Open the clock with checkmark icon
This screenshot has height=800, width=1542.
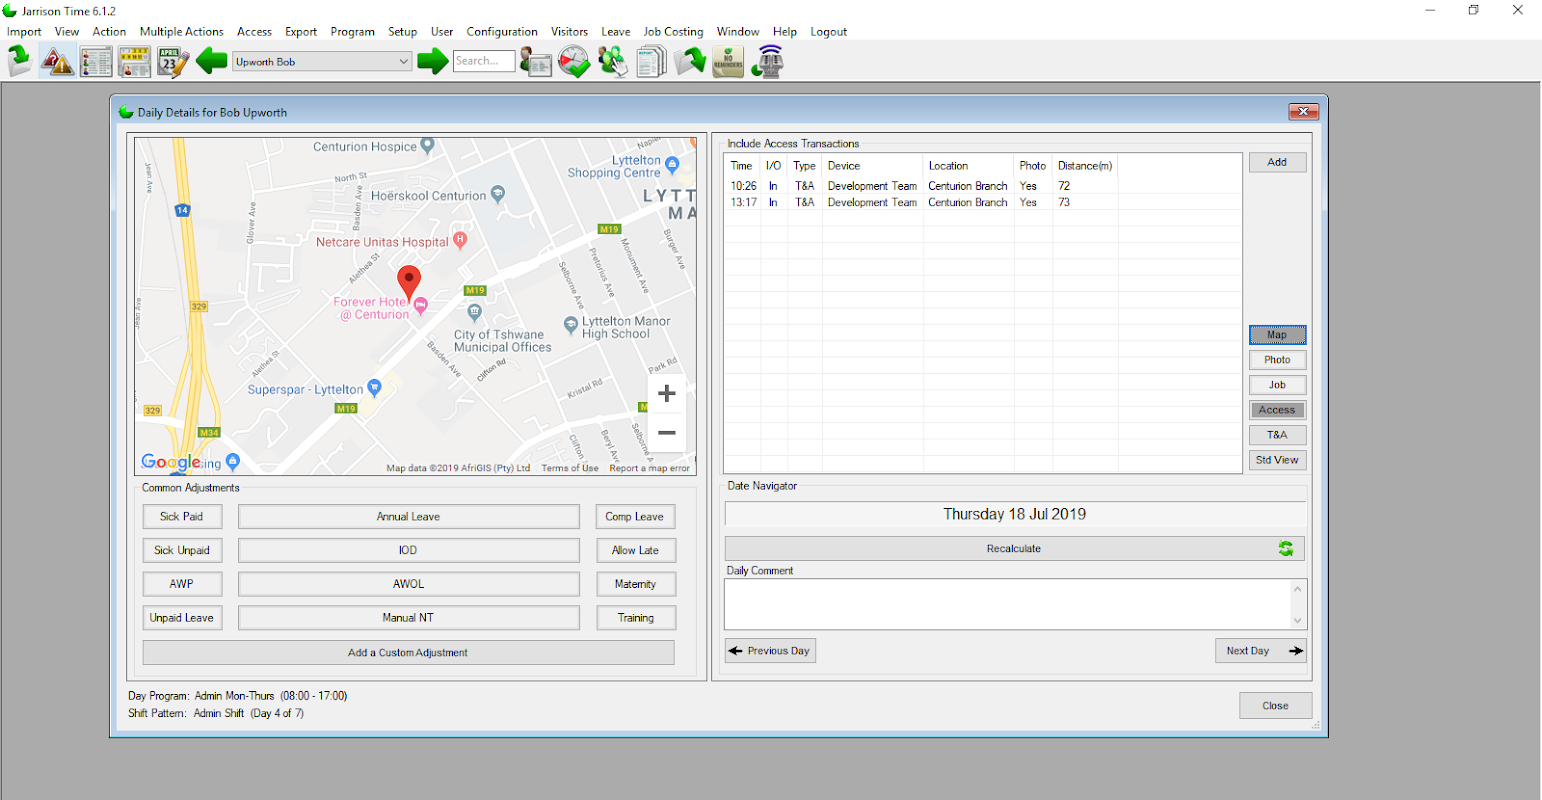(x=574, y=62)
